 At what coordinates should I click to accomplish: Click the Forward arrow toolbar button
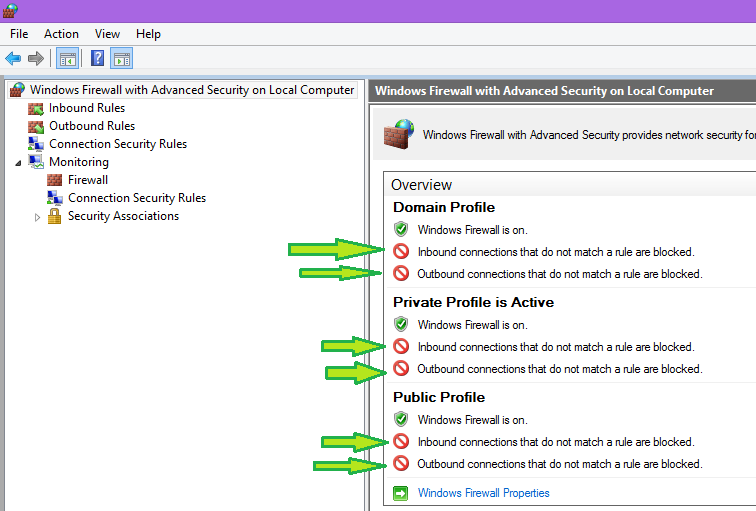pos(36,59)
